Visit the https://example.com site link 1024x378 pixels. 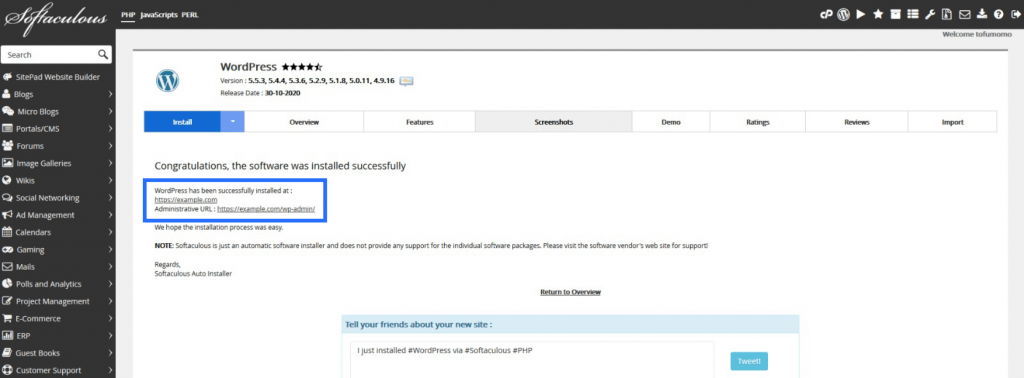186,200
